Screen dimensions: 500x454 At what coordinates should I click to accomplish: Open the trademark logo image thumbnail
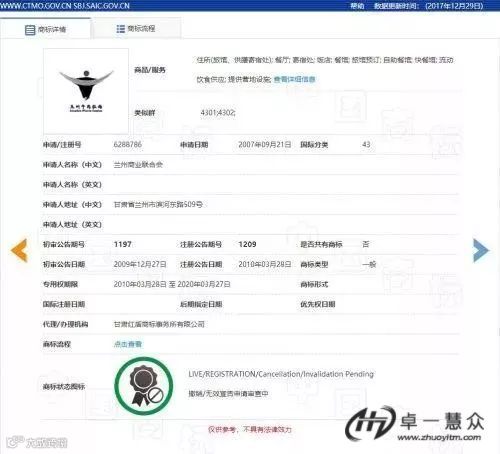tap(86, 91)
